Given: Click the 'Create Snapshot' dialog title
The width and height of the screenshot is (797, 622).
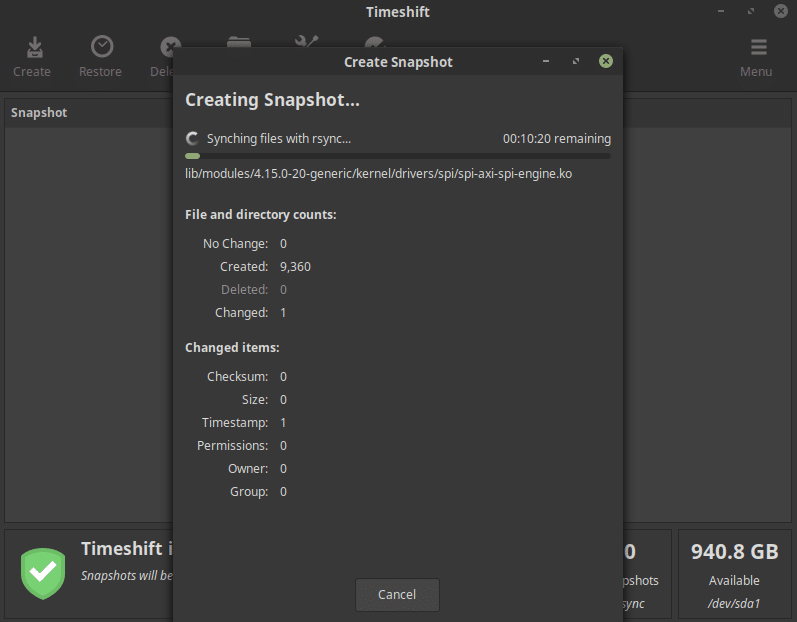Looking at the screenshot, I should (x=398, y=62).
